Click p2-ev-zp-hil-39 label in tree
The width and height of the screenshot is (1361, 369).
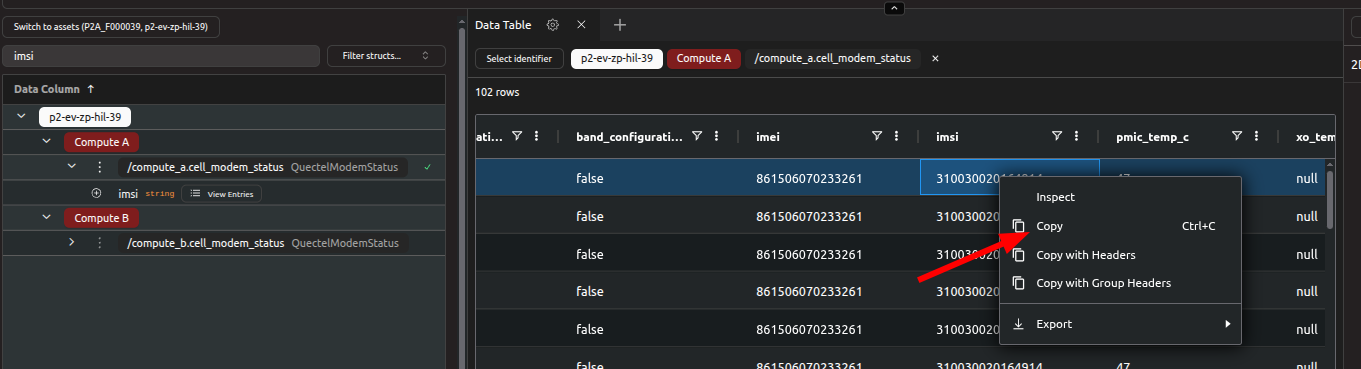pyautogui.click(x=86, y=117)
